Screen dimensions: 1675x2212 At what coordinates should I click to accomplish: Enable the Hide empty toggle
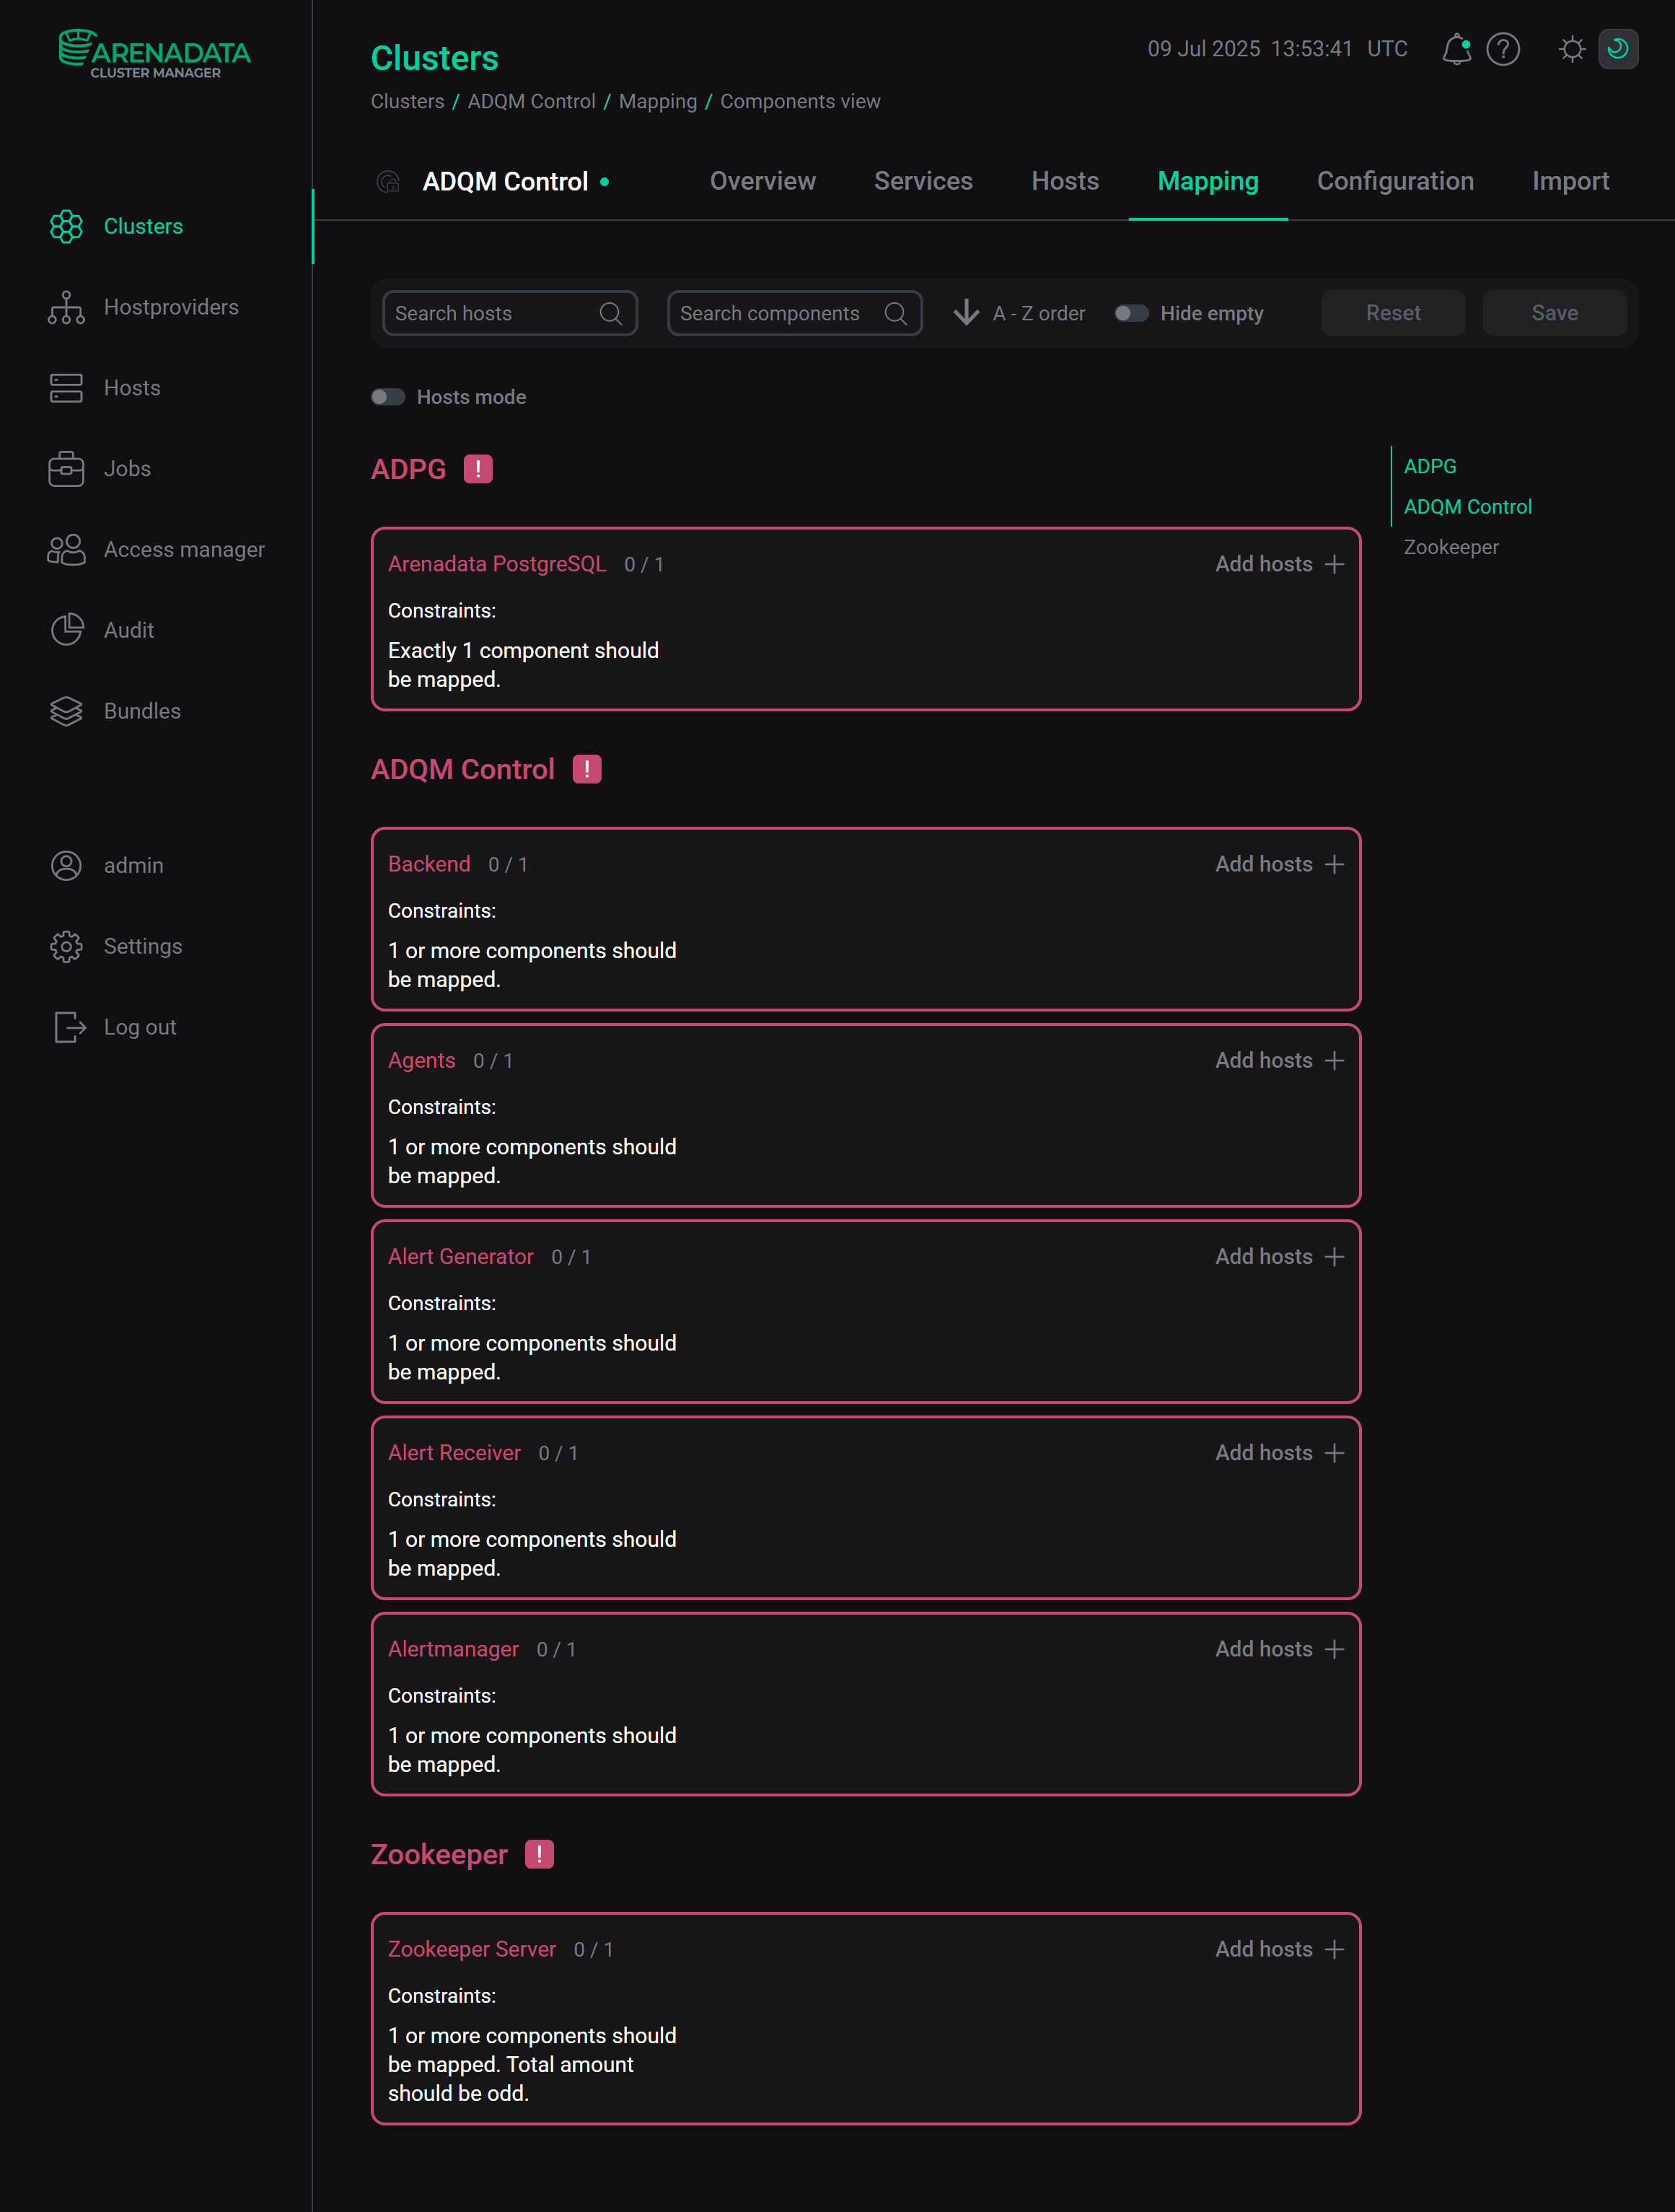tap(1133, 313)
